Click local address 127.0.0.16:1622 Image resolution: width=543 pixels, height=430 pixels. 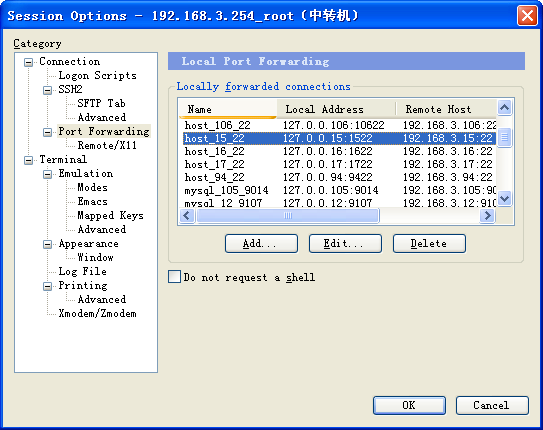(328, 151)
